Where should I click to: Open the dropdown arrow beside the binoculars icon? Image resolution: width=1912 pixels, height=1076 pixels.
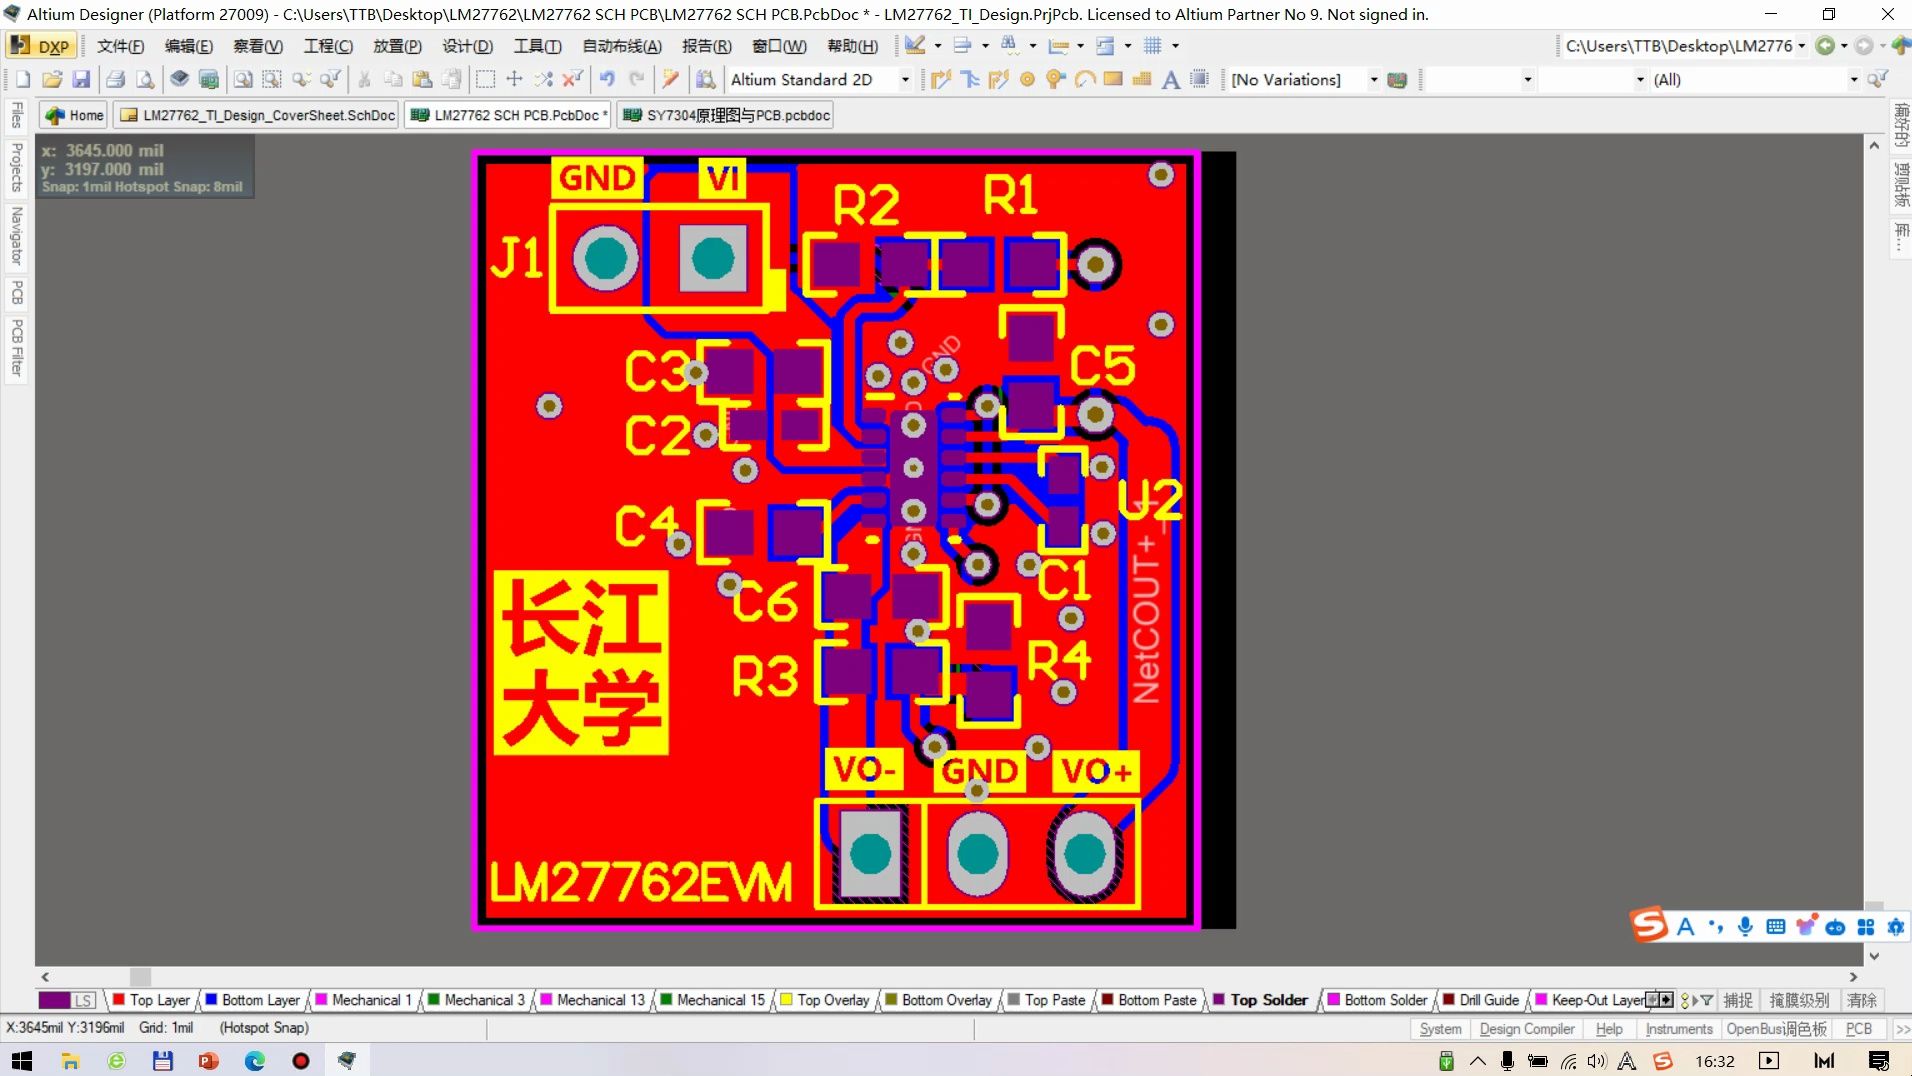click(x=1032, y=46)
